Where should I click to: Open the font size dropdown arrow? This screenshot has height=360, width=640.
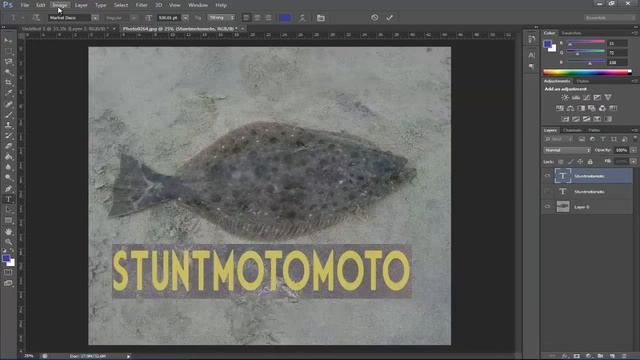tap(185, 18)
